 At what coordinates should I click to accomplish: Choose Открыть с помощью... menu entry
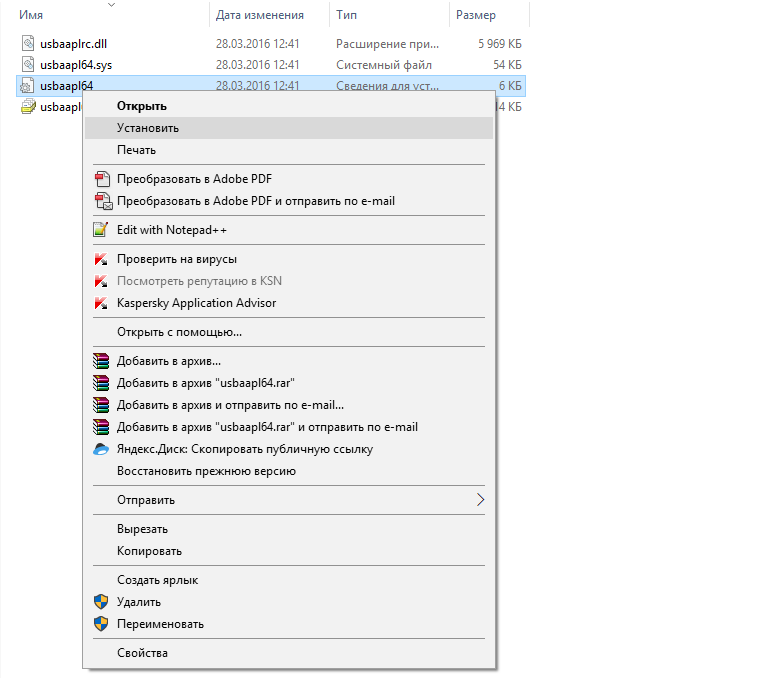tap(179, 332)
